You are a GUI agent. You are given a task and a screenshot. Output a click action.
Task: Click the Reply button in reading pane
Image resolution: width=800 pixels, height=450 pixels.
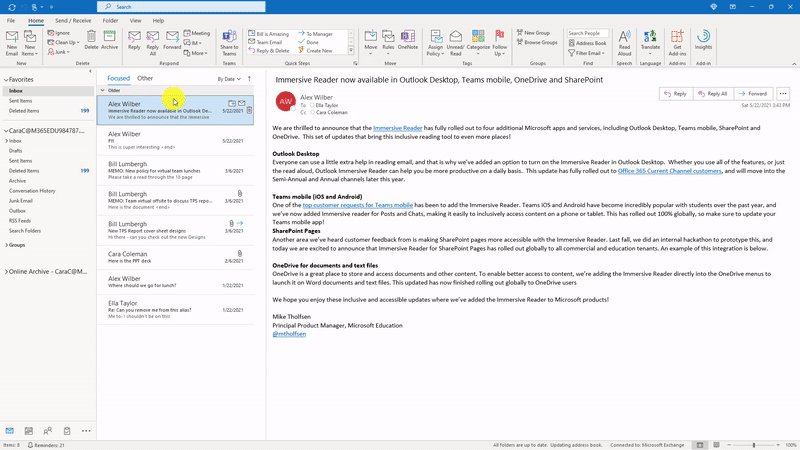[675, 94]
